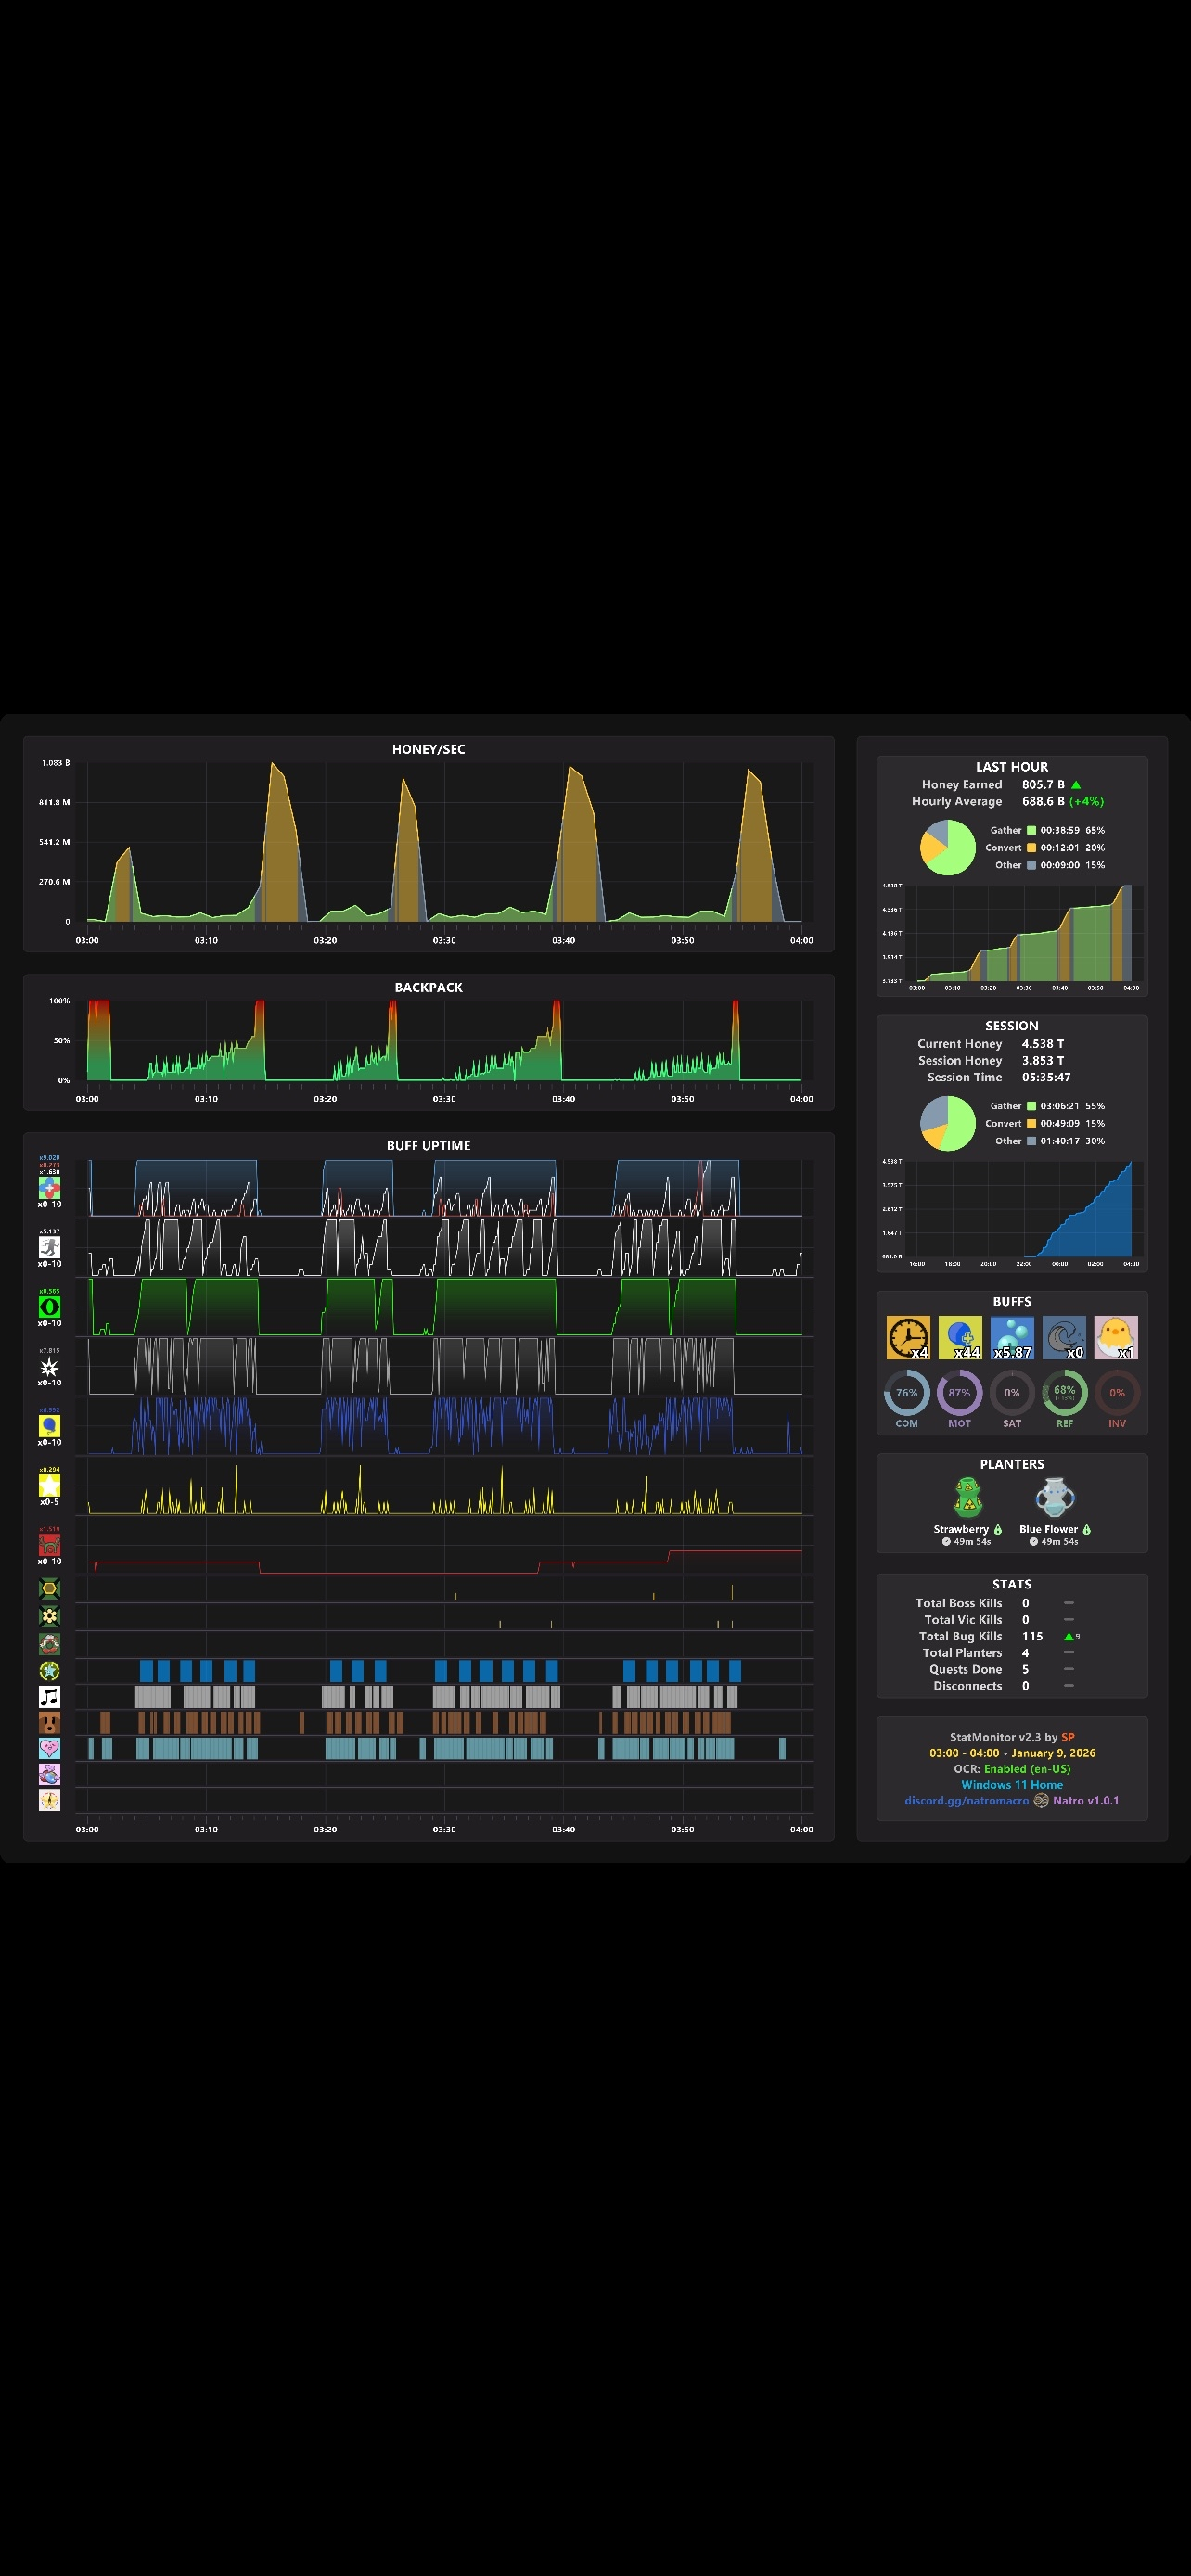The width and height of the screenshot is (1191, 2576).
Task: Click the Strawberry planter pot icon
Action: 967,1498
